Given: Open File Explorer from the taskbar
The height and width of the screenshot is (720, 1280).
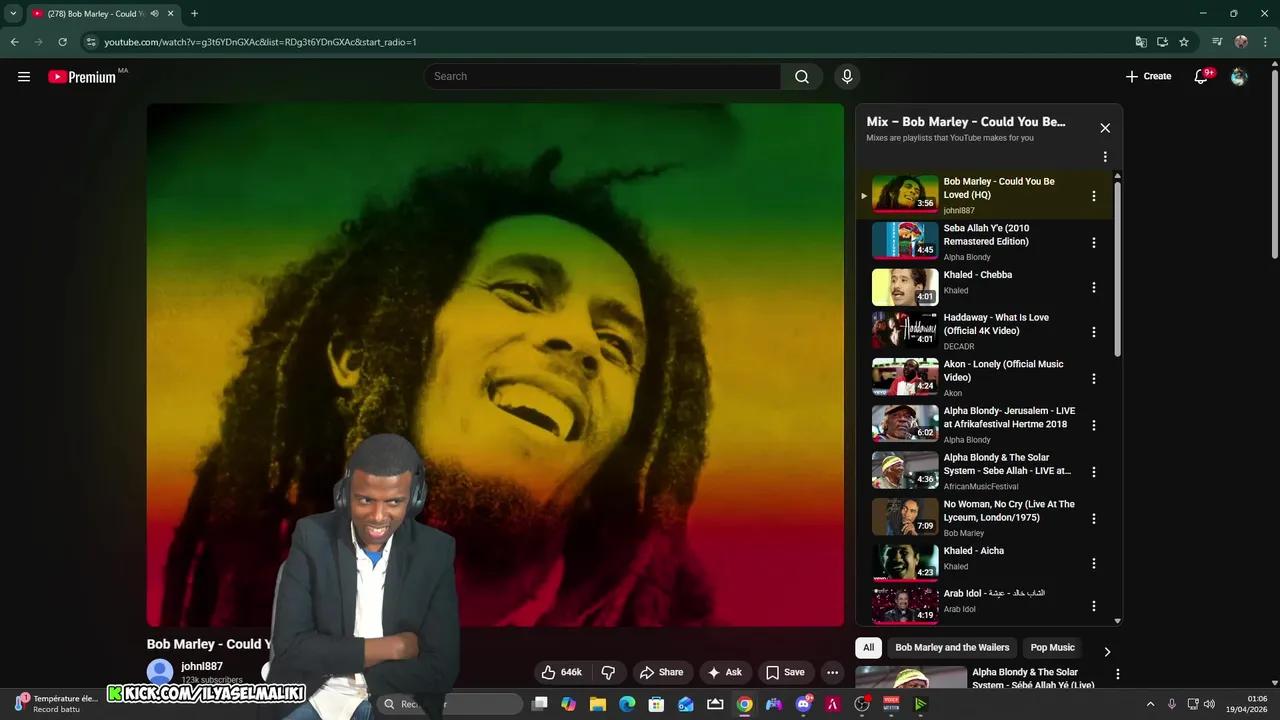Looking at the screenshot, I should [598, 704].
